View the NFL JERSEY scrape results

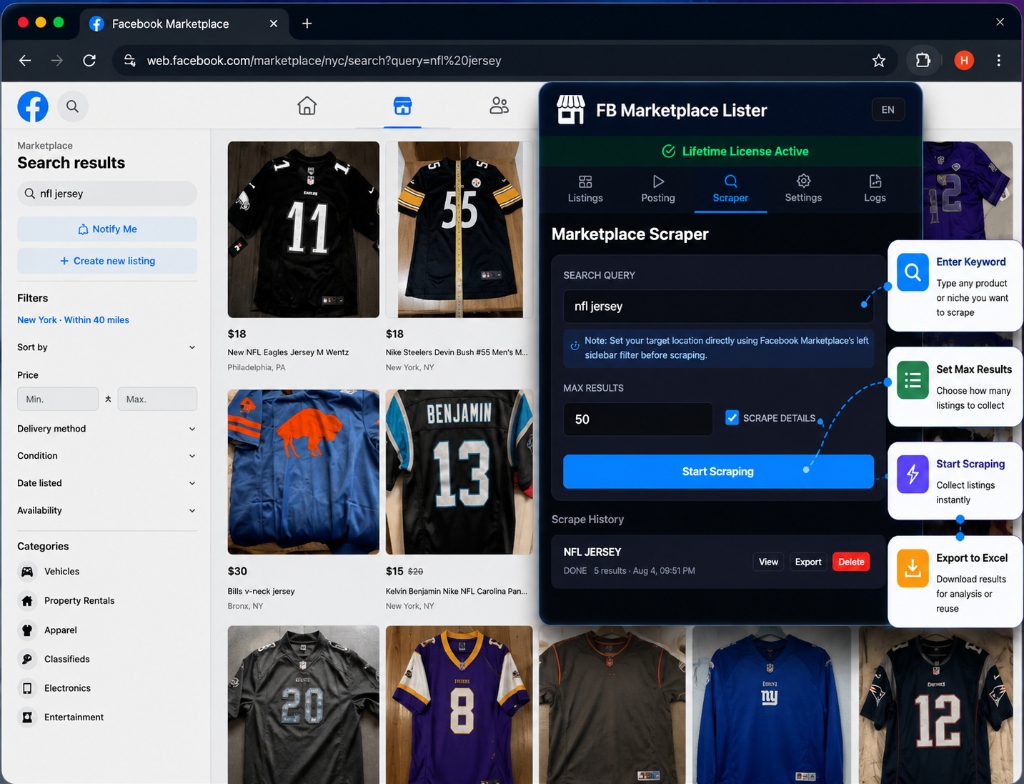[x=768, y=562]
